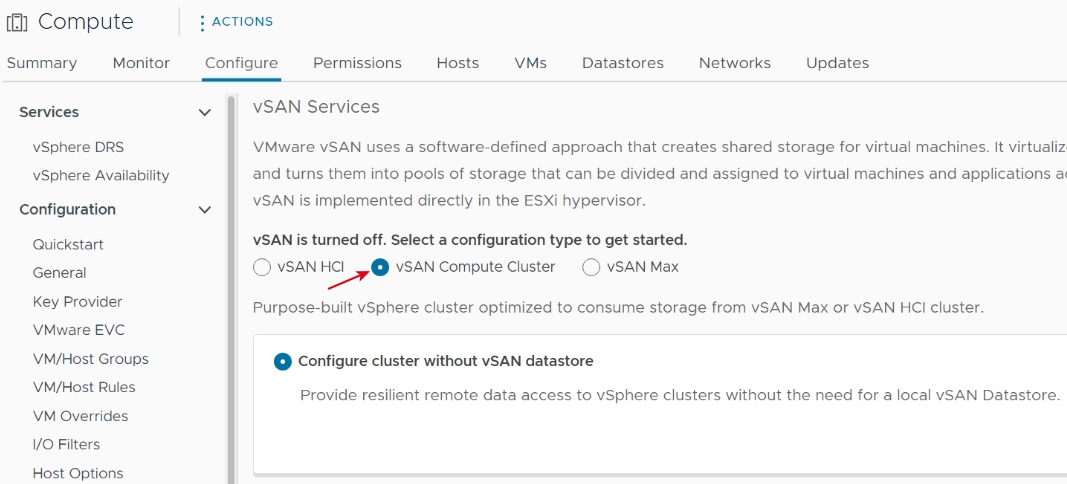1067x484 pixels.
Task: Collapse the Configuration section chevron
Action: 204,210
